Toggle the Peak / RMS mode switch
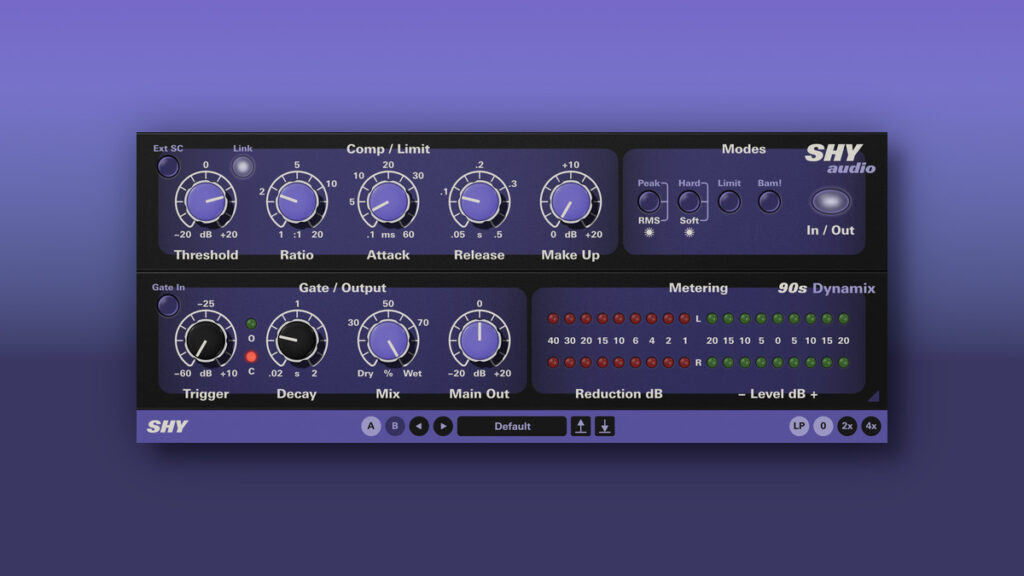This screenshot has height=576, width=1024. (650, 201)
